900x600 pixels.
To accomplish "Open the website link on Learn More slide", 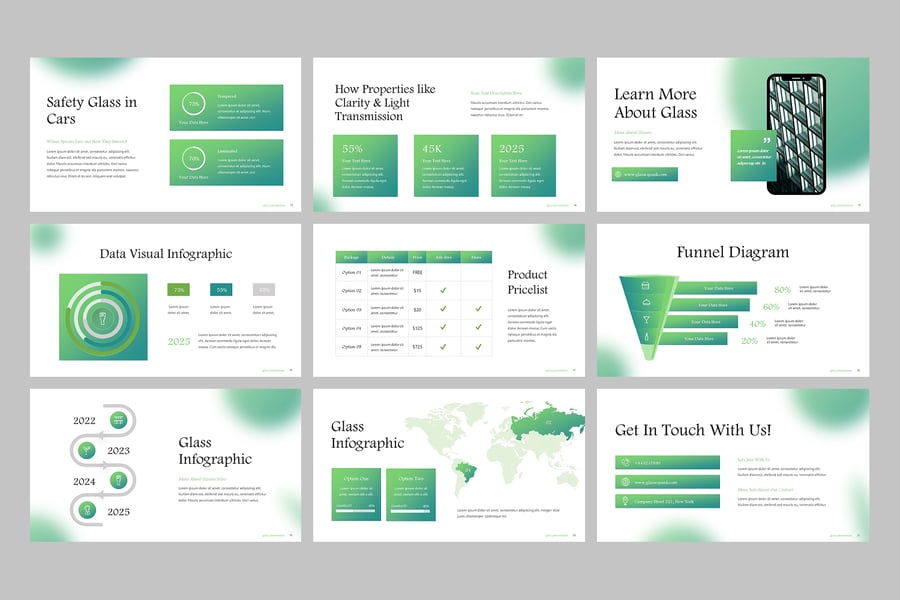I will coord(645,174).
